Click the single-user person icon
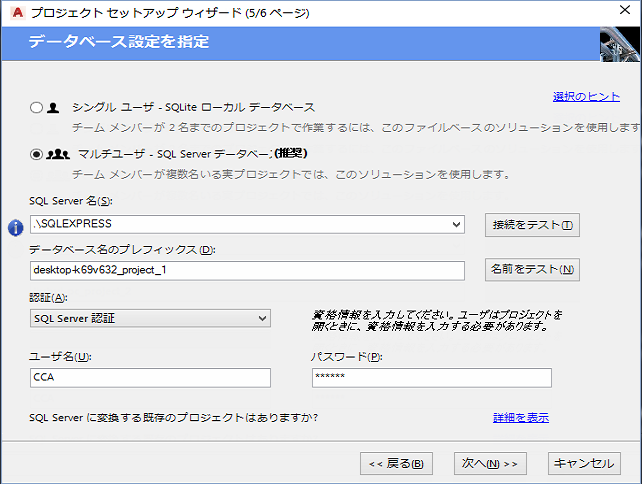This screenshot has width=642, height=484. coord(53,108)
